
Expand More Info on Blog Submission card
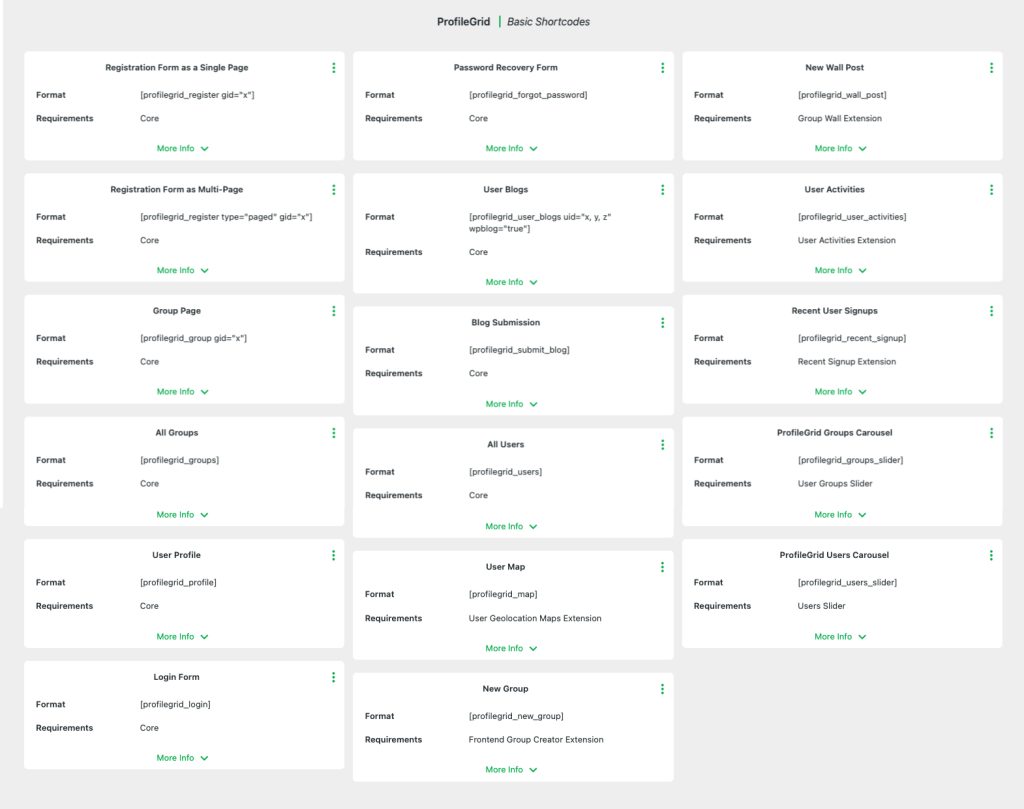pos(512,404)
